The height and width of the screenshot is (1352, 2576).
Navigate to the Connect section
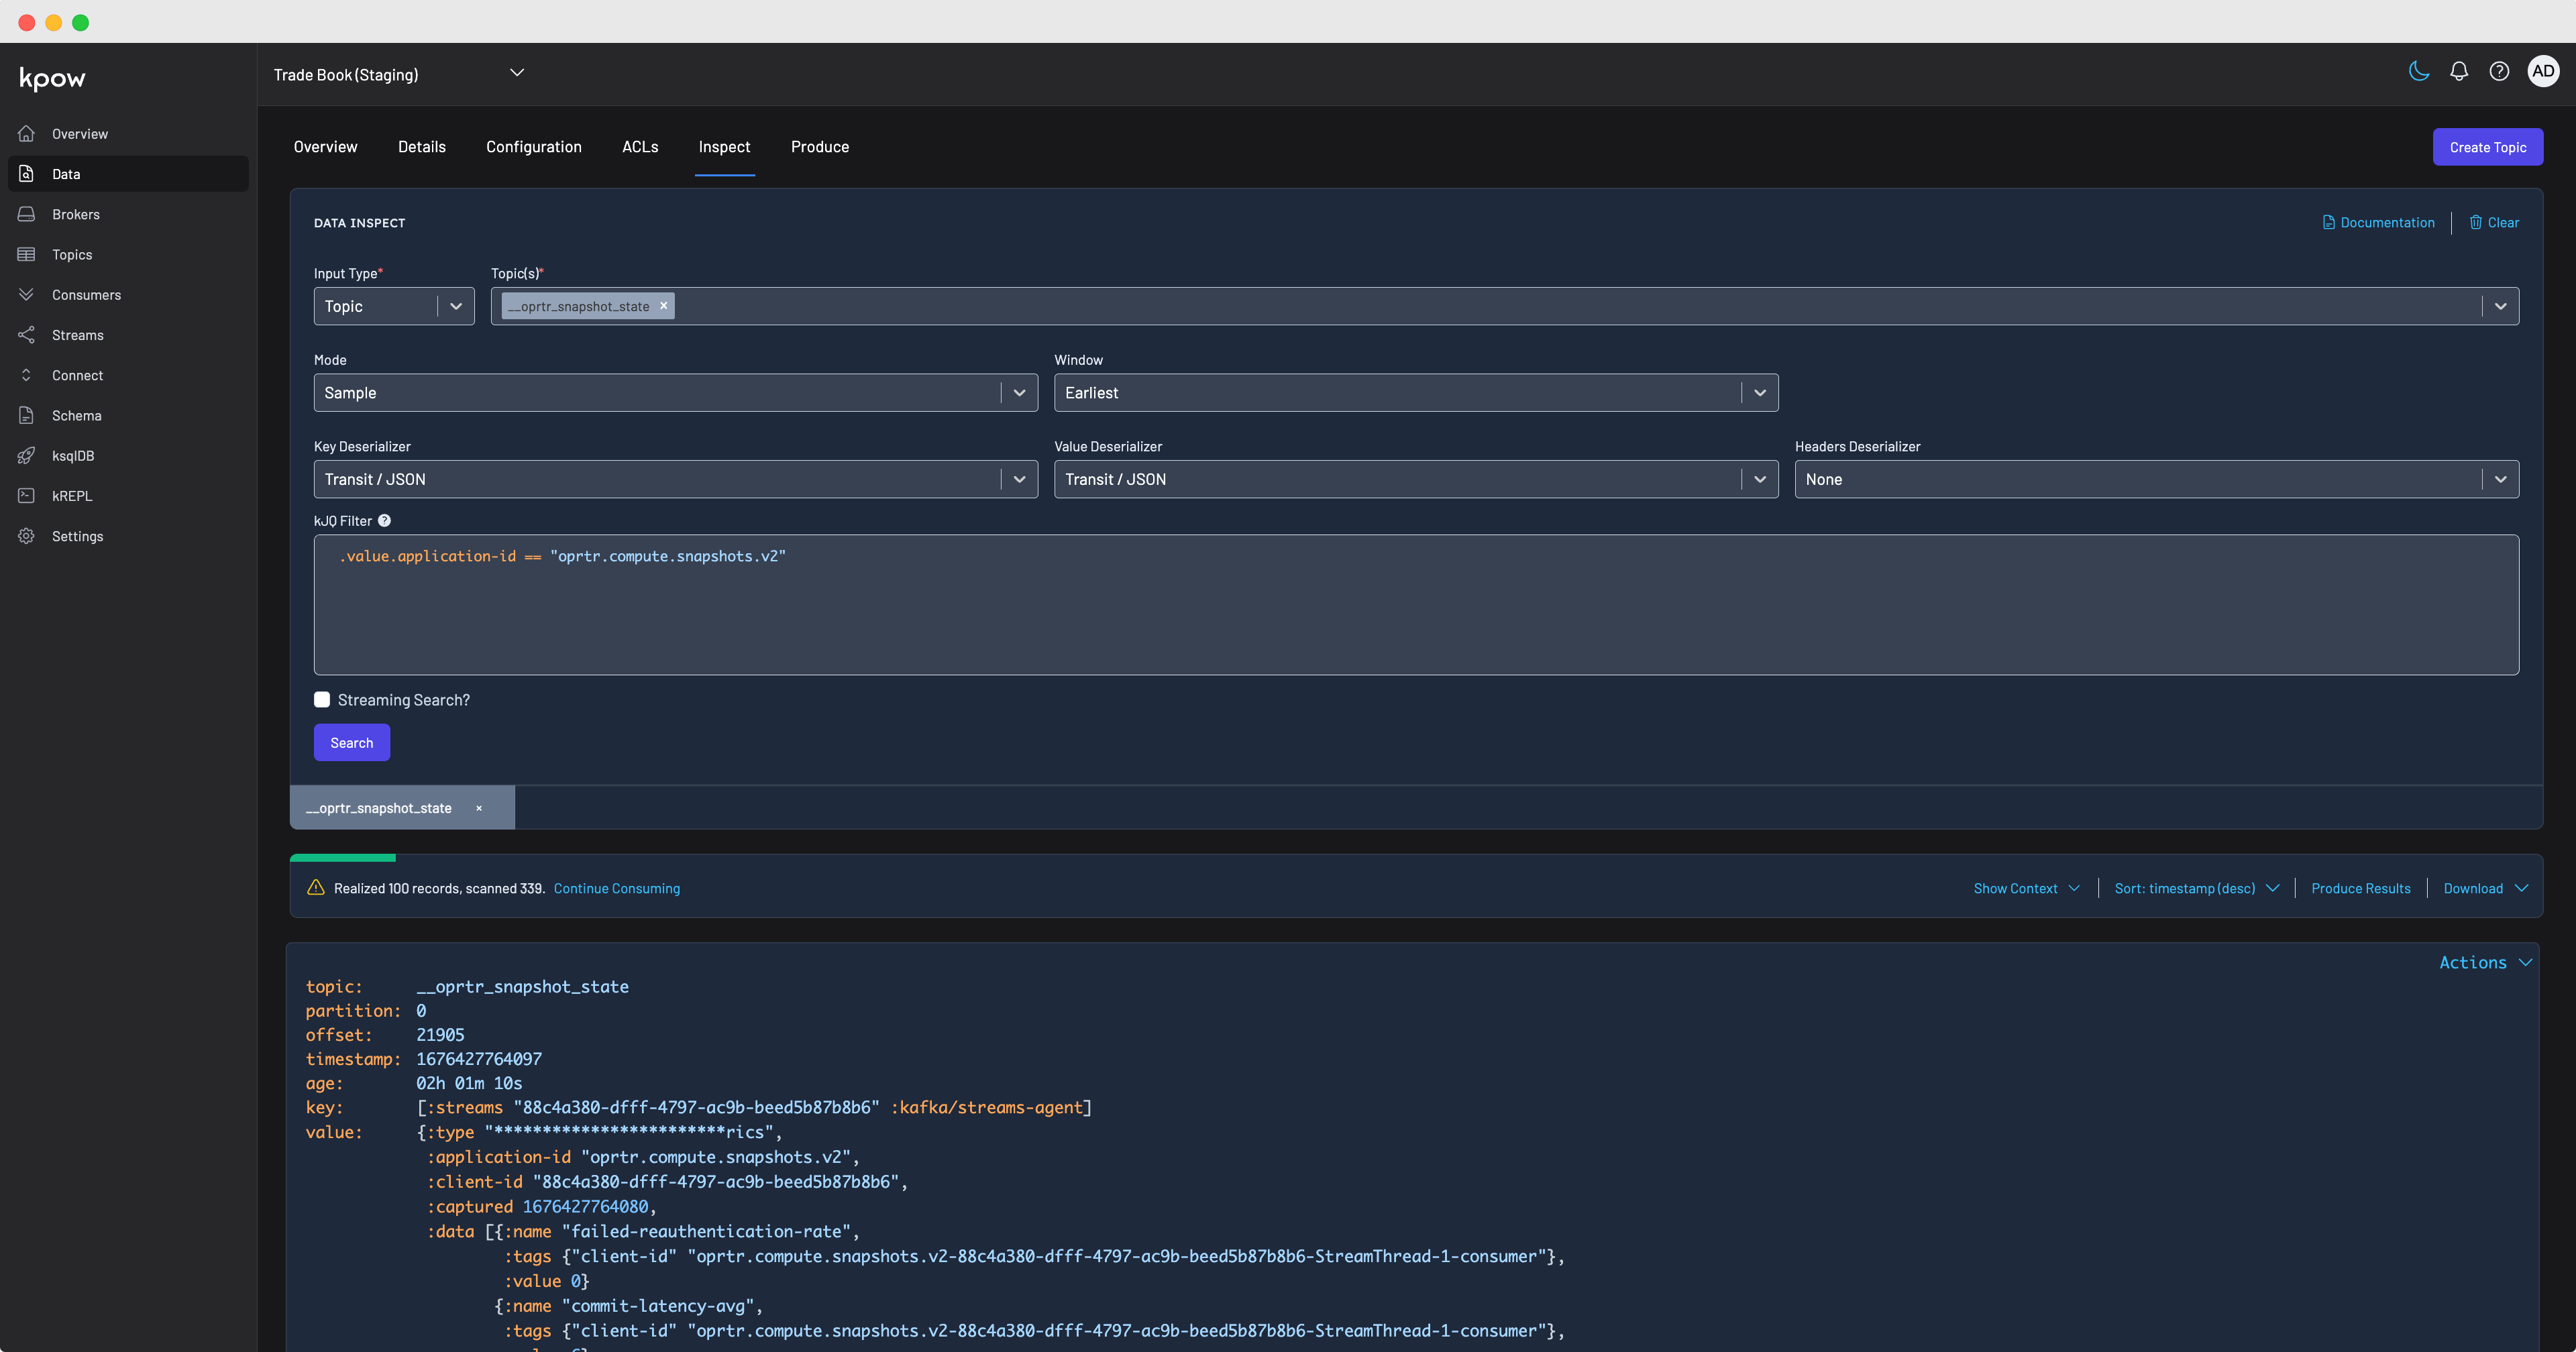(x=77, y=375)
